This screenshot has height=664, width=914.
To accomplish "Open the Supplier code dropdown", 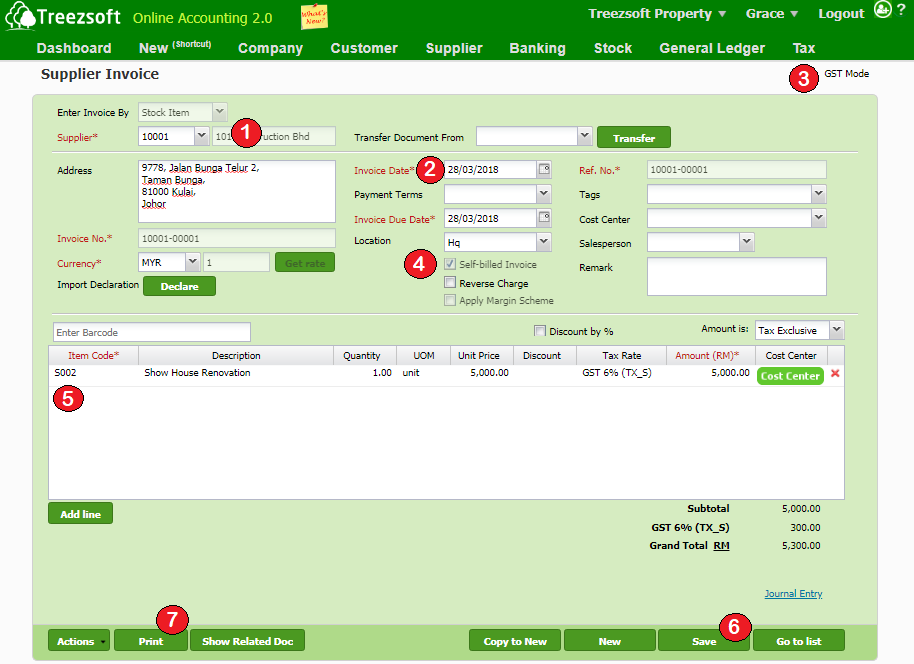I will (x=201, y=136).
